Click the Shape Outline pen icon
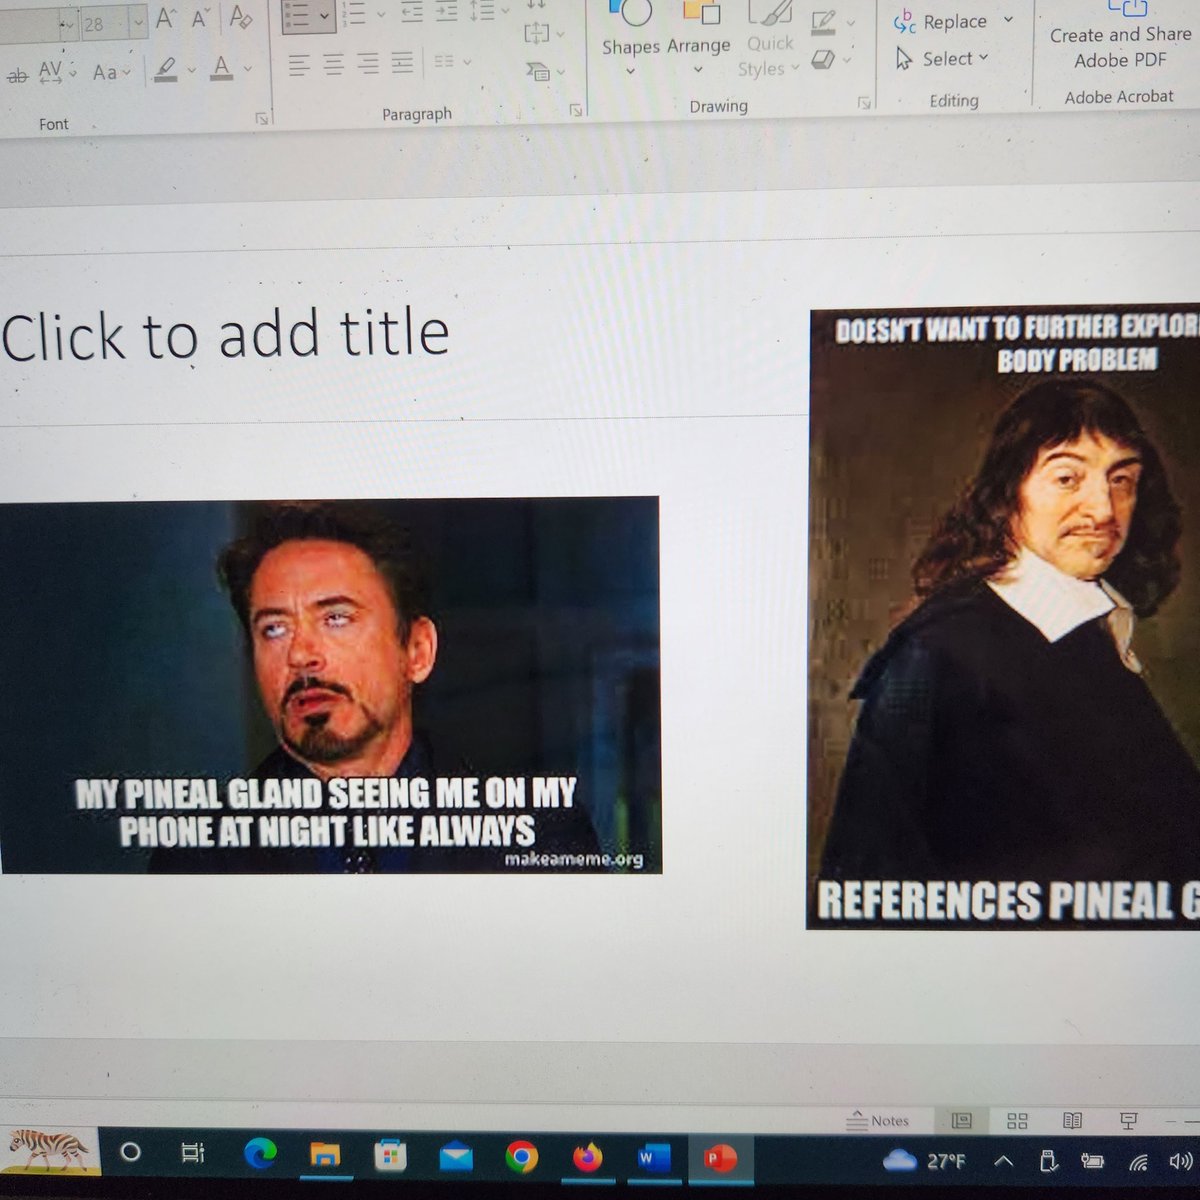This screenshot has height=1200, width=1200. (x=824, y=21)
